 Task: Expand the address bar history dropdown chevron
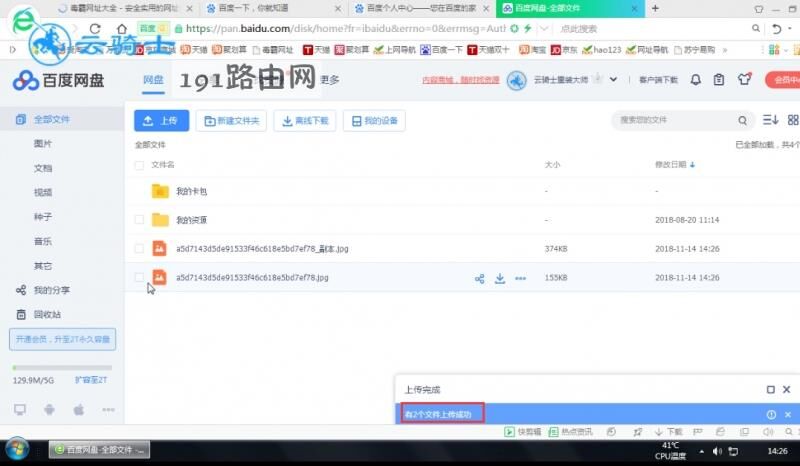tap(544, 29)
